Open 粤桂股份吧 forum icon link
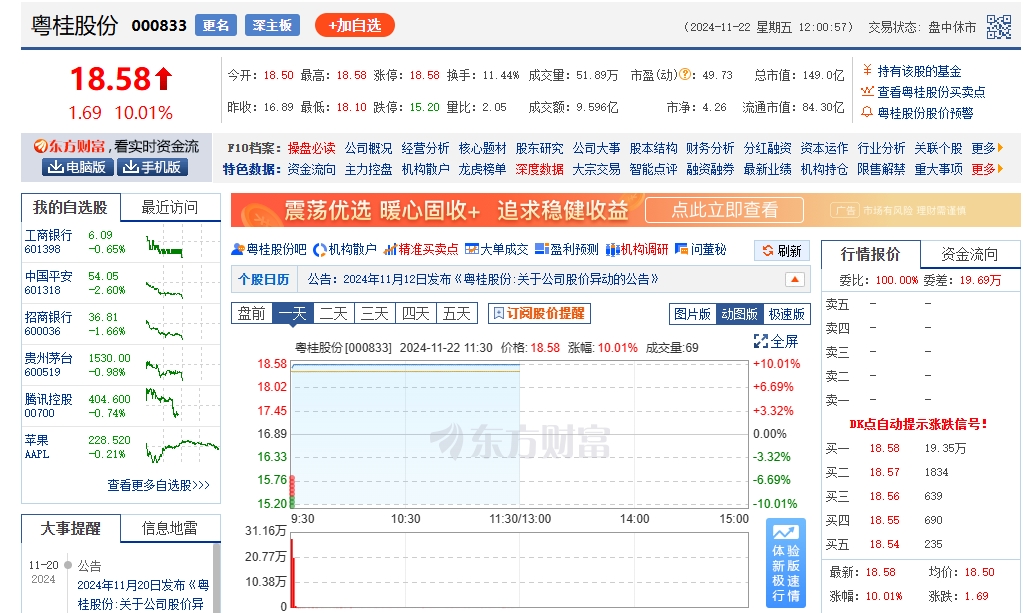This screenshot has width=1030, height=613. click(x=269, y=249)
